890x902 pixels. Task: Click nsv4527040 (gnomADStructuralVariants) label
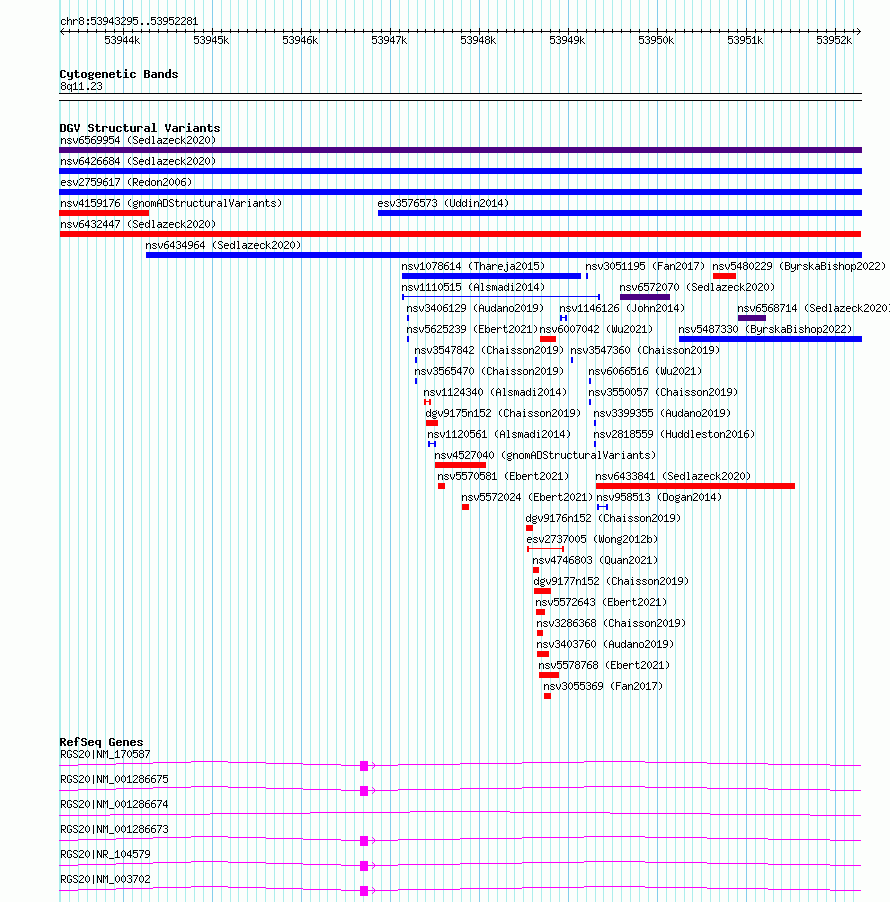click(545, 455)
